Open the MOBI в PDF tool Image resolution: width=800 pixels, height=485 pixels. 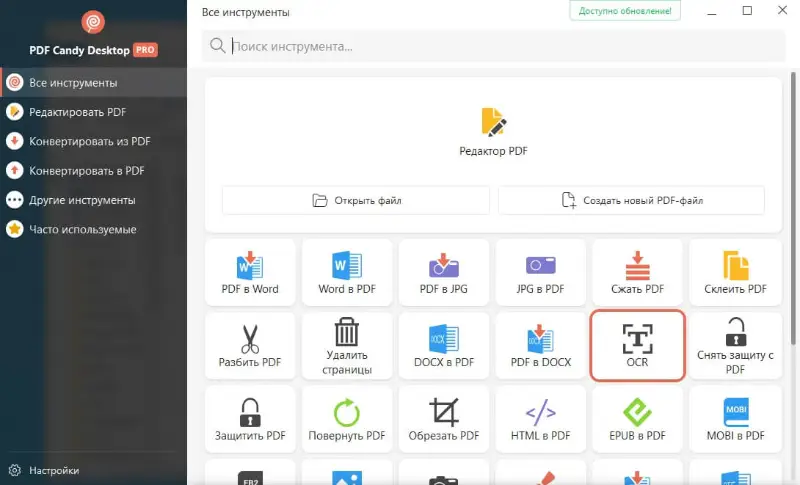tap(735, 419)
